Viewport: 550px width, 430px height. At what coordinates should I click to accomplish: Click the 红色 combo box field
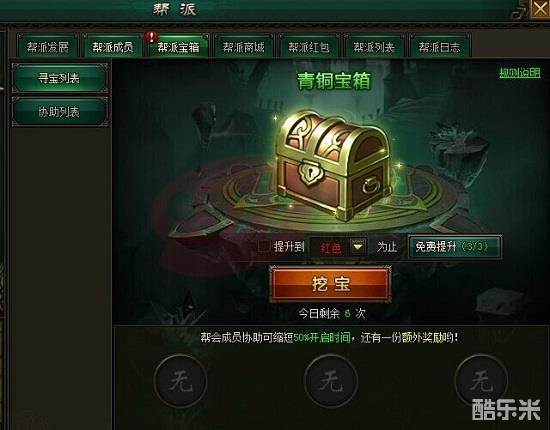[x=338, y=247]
